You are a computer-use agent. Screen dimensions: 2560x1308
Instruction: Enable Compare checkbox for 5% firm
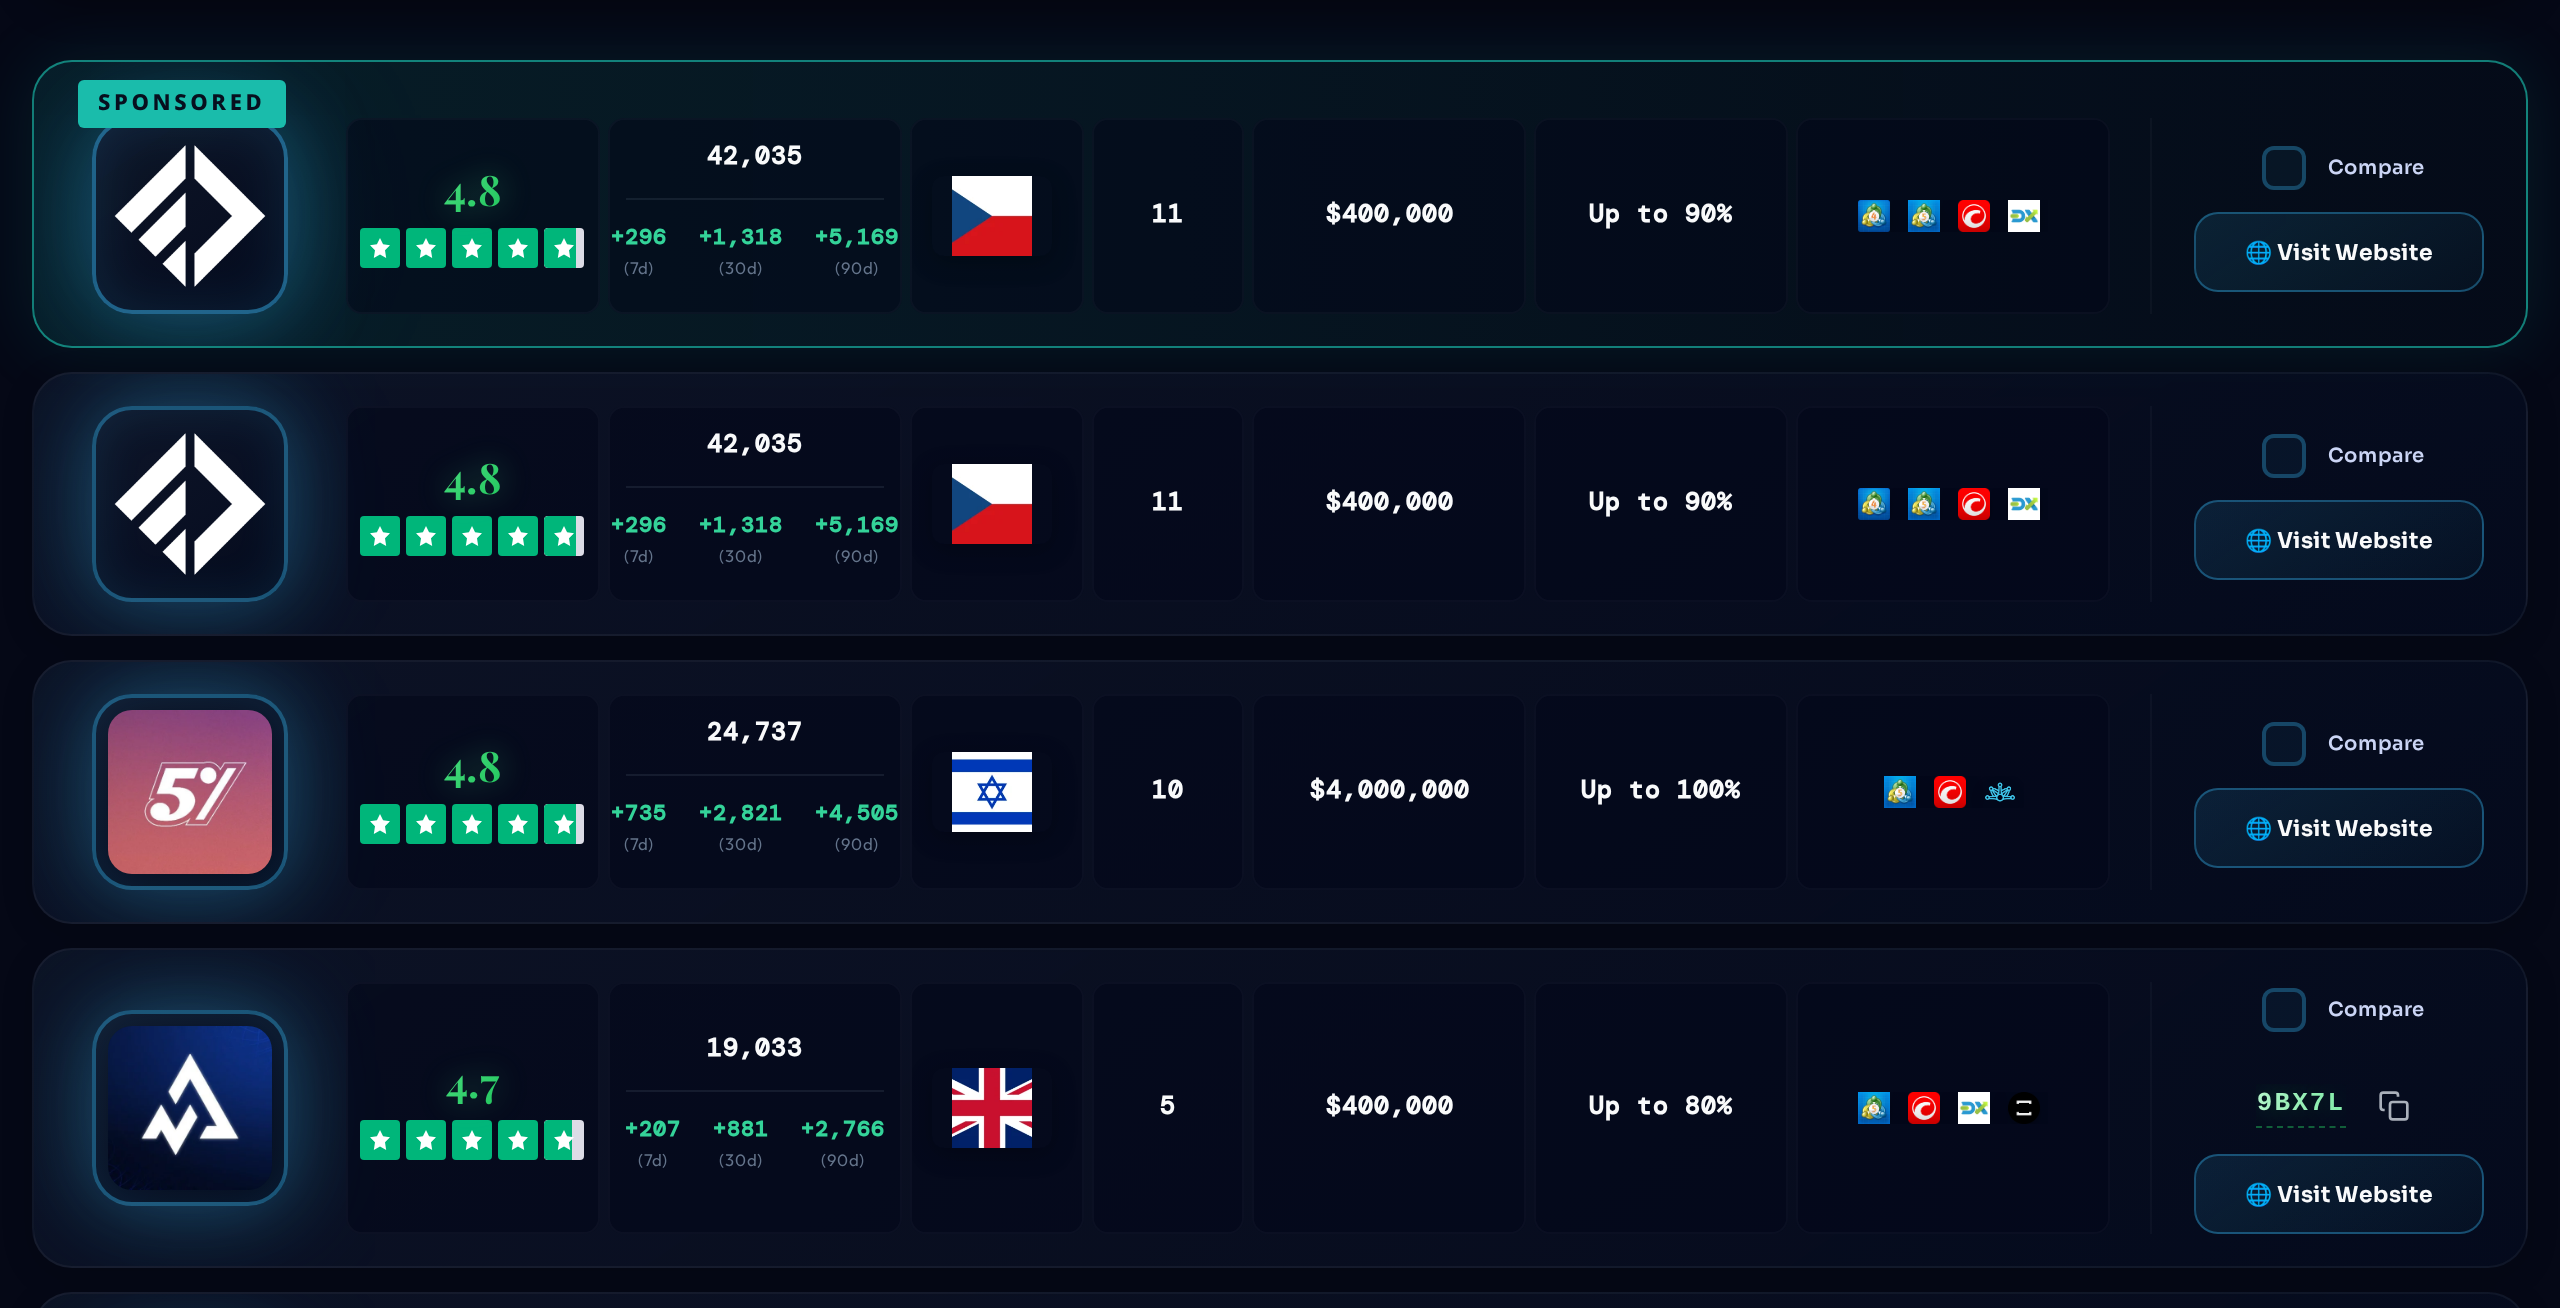coord(2283,744)
